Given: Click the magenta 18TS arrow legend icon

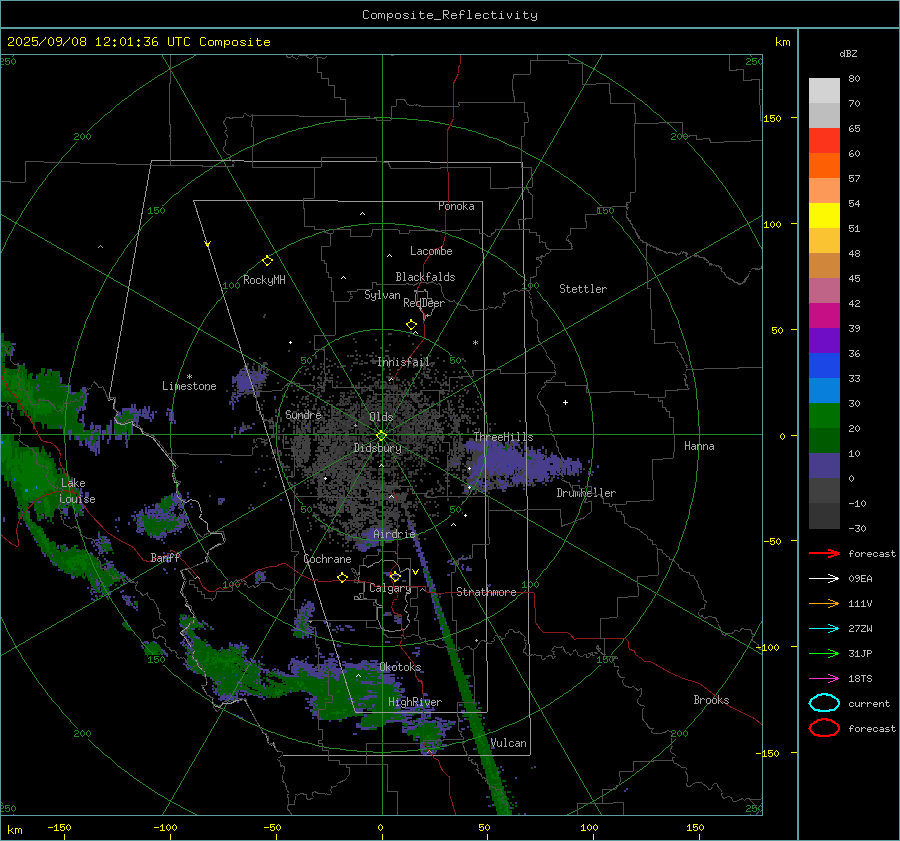Looking at the screenshot, I should (x=825, y=679).
